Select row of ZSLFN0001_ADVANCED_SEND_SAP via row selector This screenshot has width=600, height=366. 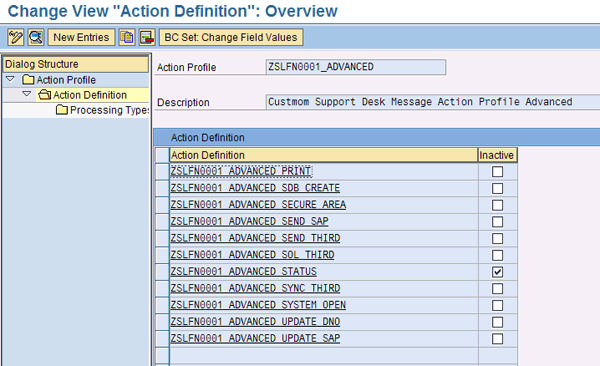point(162,222)
